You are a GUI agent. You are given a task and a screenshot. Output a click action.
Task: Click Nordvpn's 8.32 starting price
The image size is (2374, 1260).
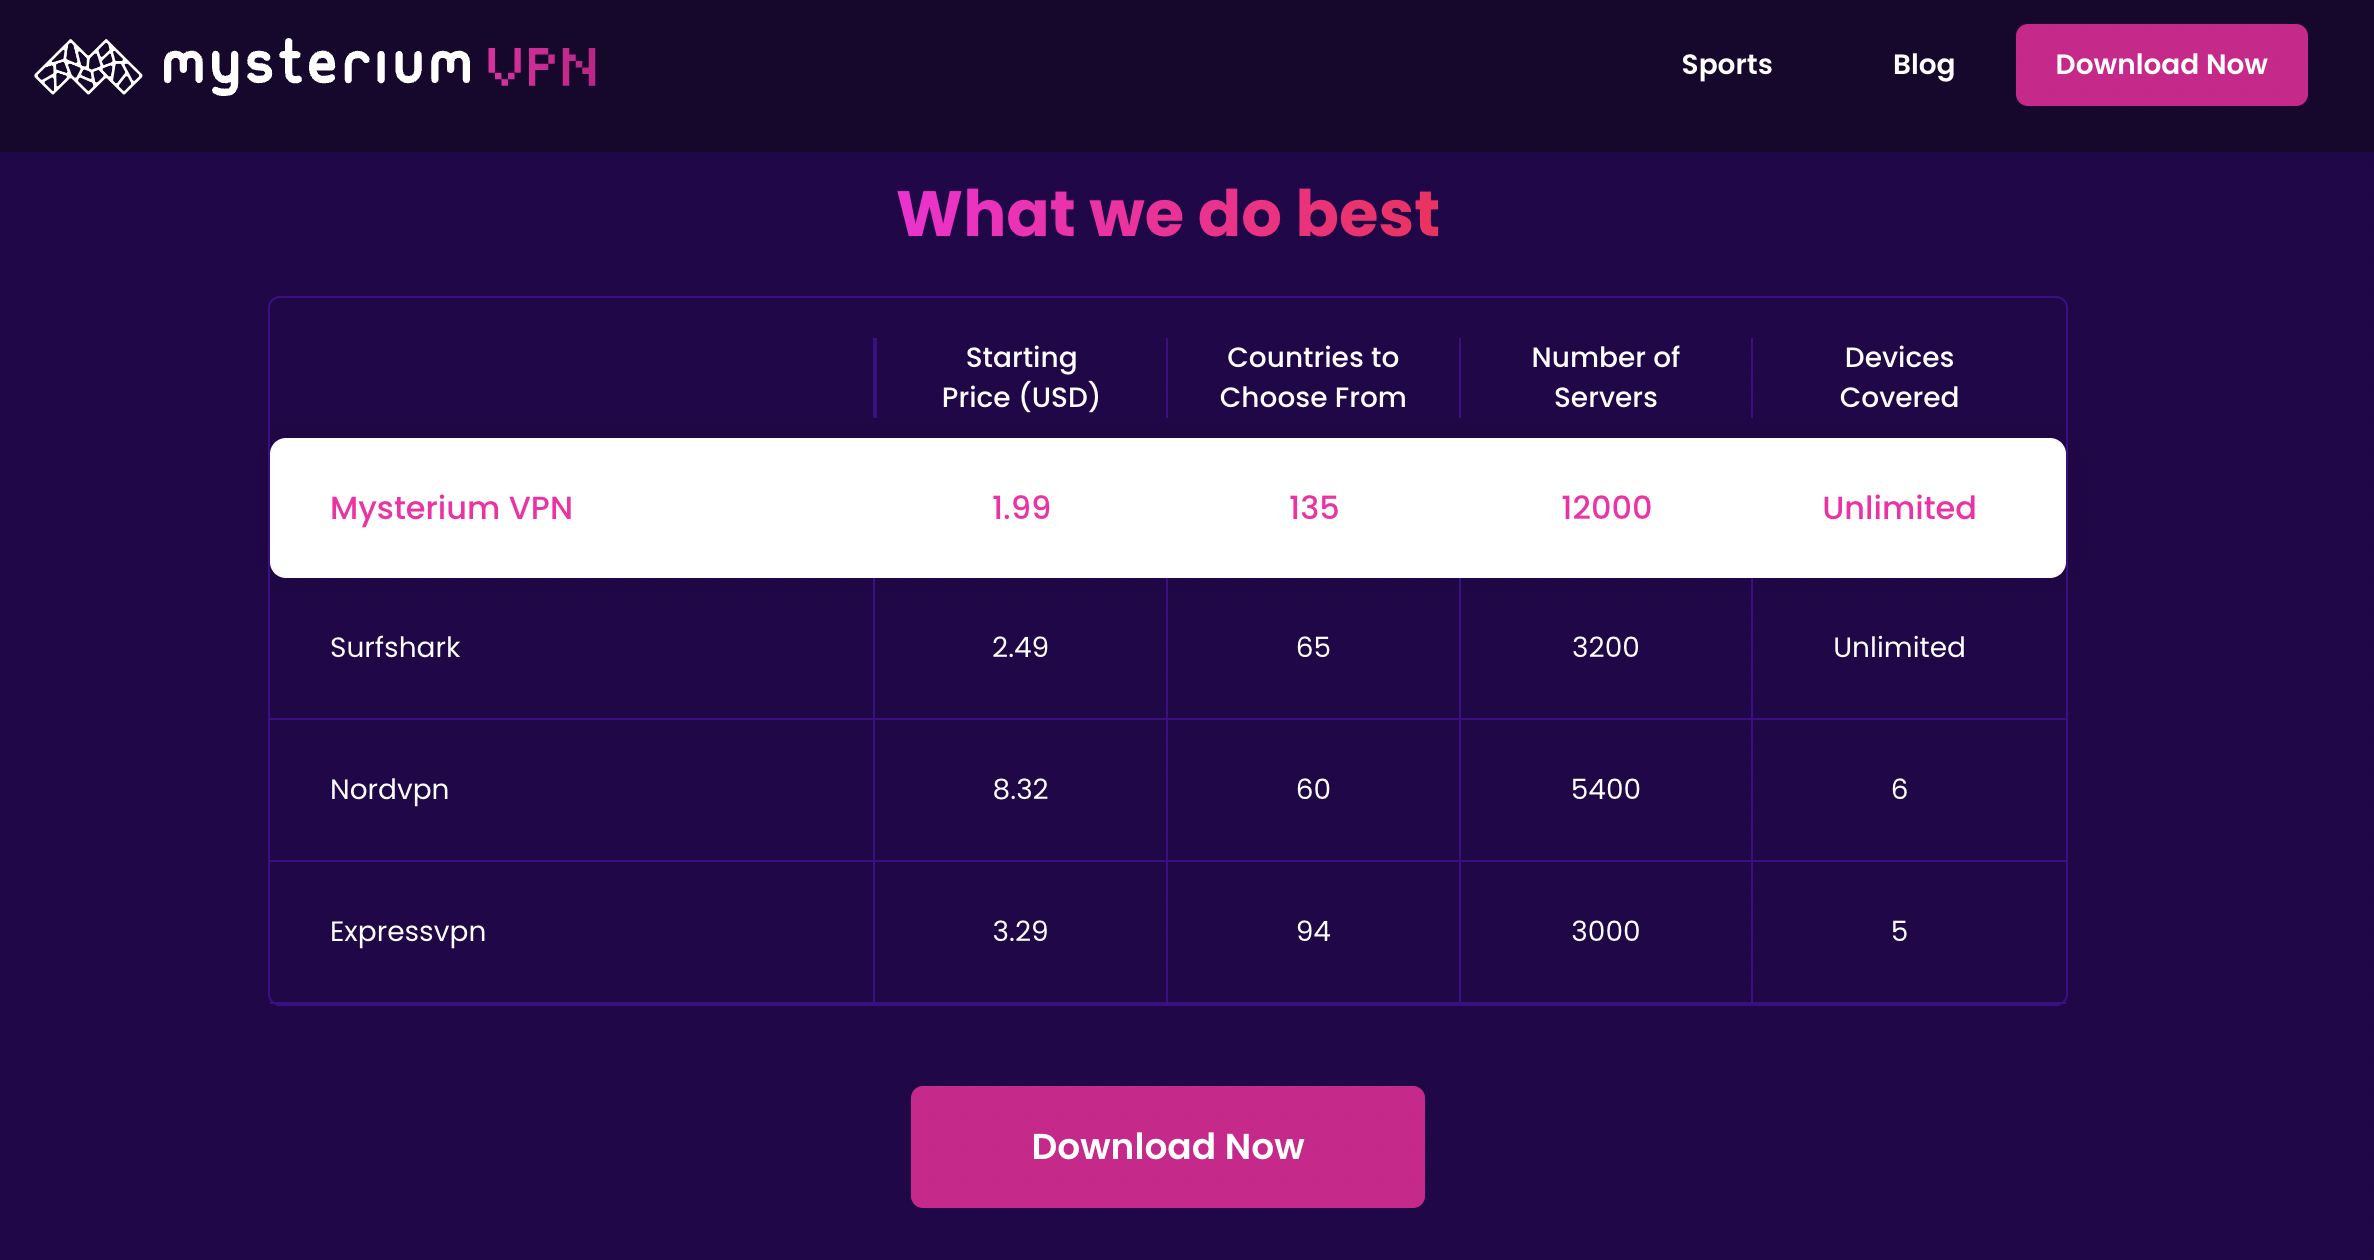1020,790
